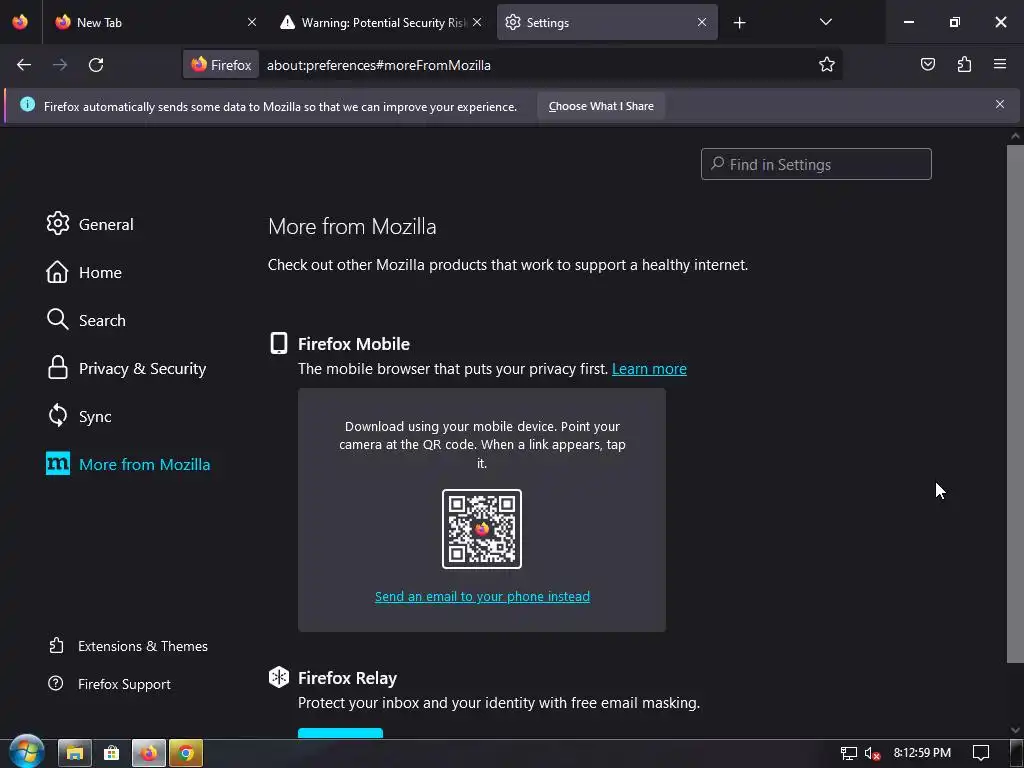Click the scrollbar down arrow
The image size is (1024, 768).
coord(1015,730)
